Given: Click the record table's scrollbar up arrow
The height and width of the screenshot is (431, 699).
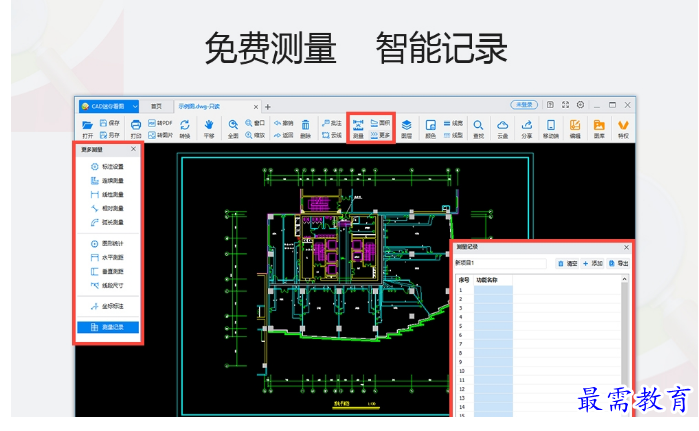Looking at the screenshot, I should click(x=624, y=279).
